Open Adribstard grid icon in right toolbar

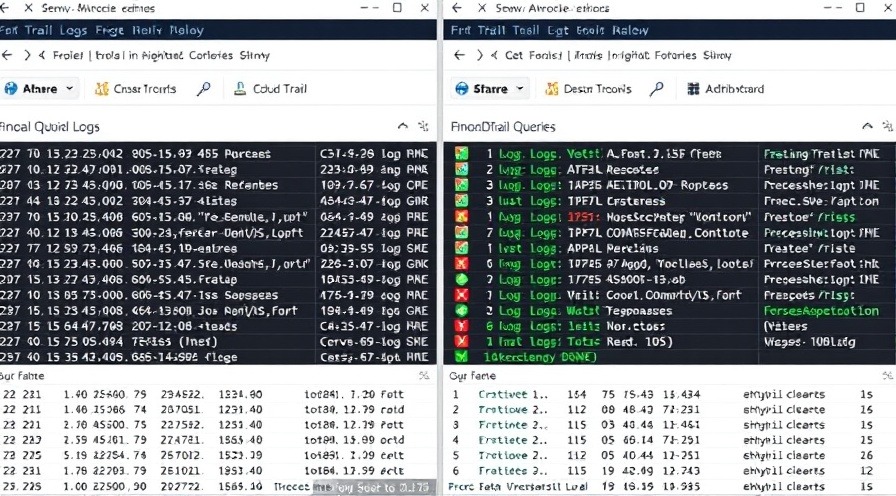(x=693, y=89)
